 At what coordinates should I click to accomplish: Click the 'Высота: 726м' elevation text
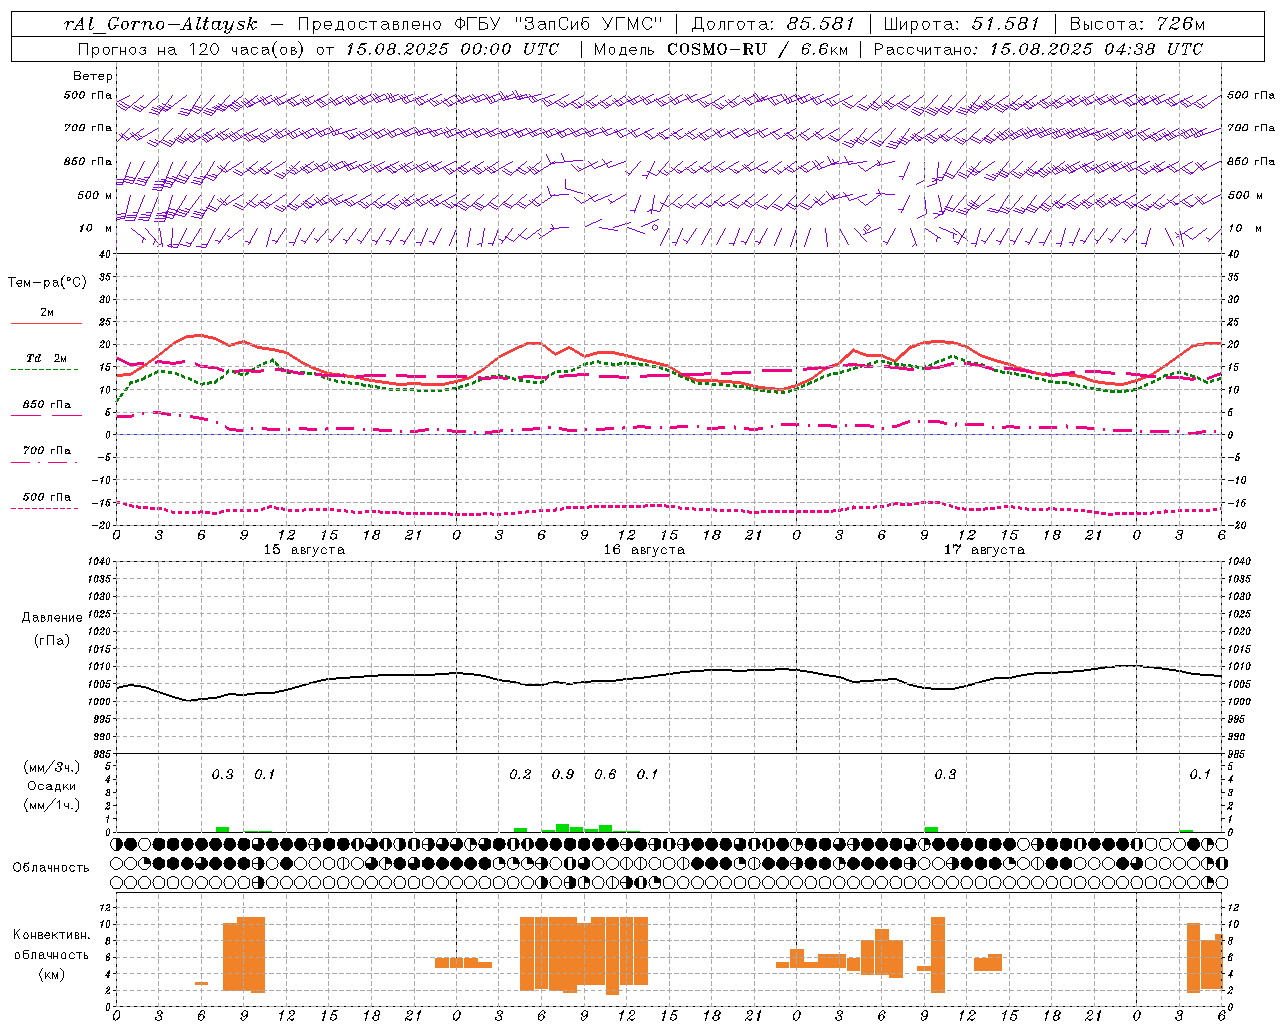tap(1137, 24)
